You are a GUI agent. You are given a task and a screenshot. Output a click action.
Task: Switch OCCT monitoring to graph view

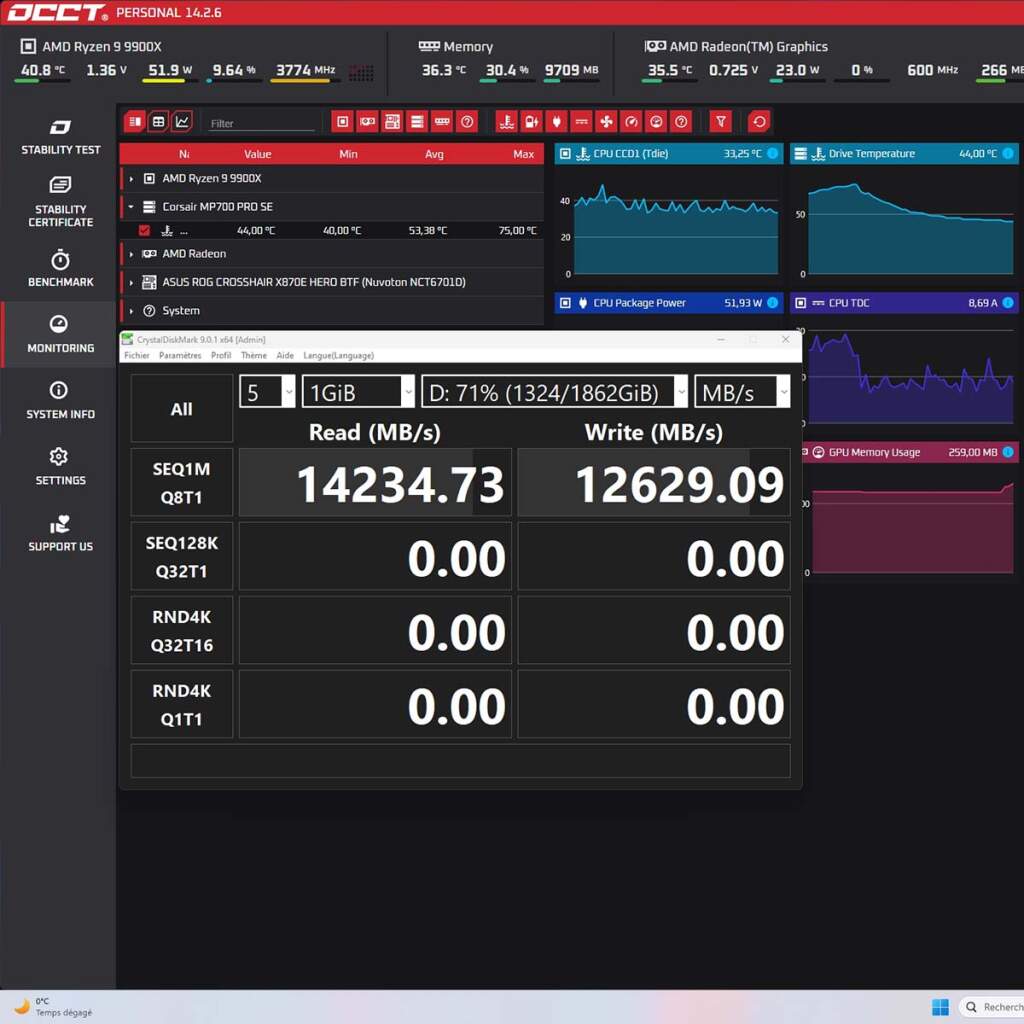point(184,121)
